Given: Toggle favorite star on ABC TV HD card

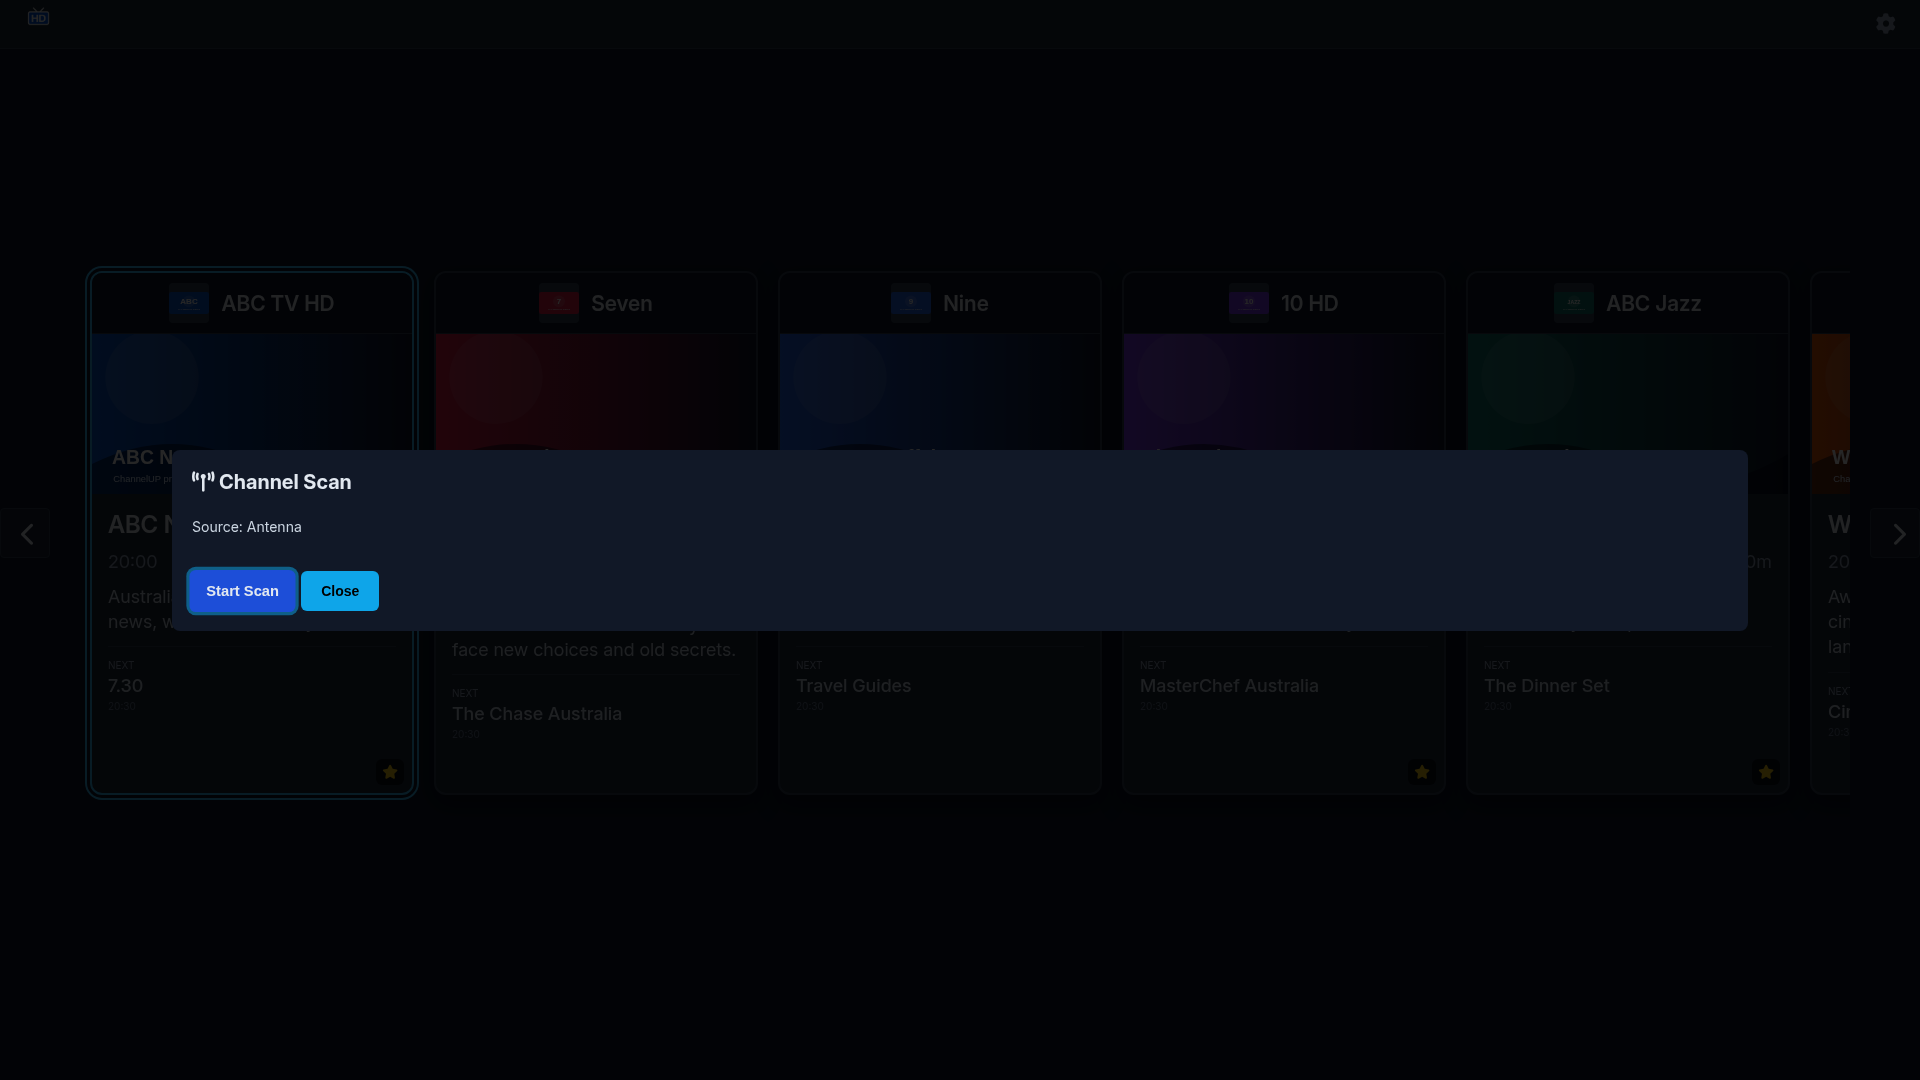Looking at the screenshot, I should tap(390, 772).
